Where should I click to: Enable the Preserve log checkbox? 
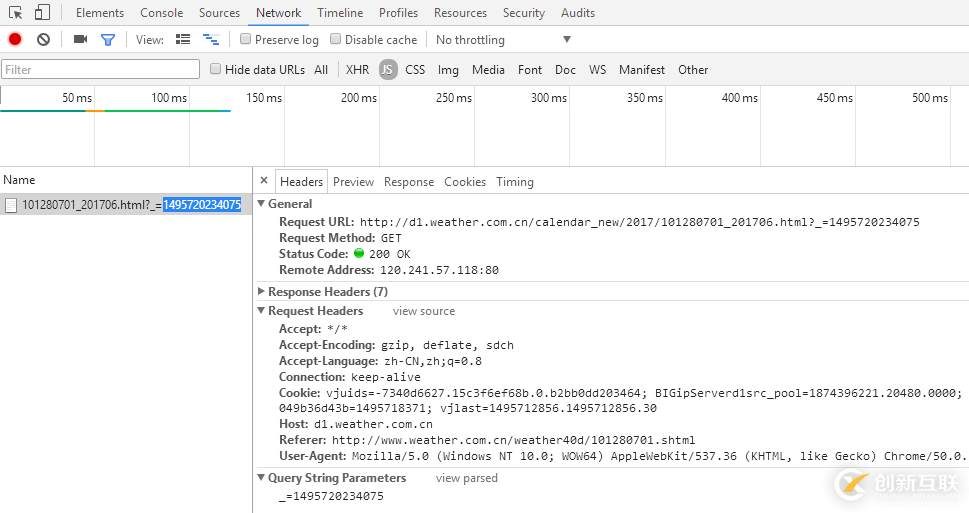coord(246,40)
